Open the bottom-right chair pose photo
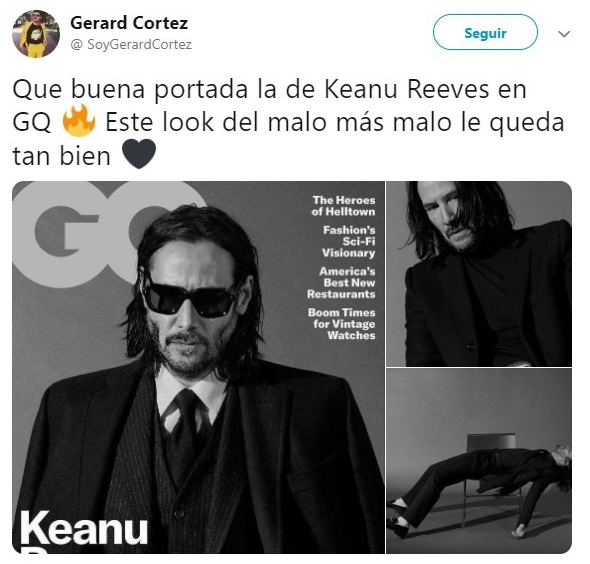 tap(479, 461)
